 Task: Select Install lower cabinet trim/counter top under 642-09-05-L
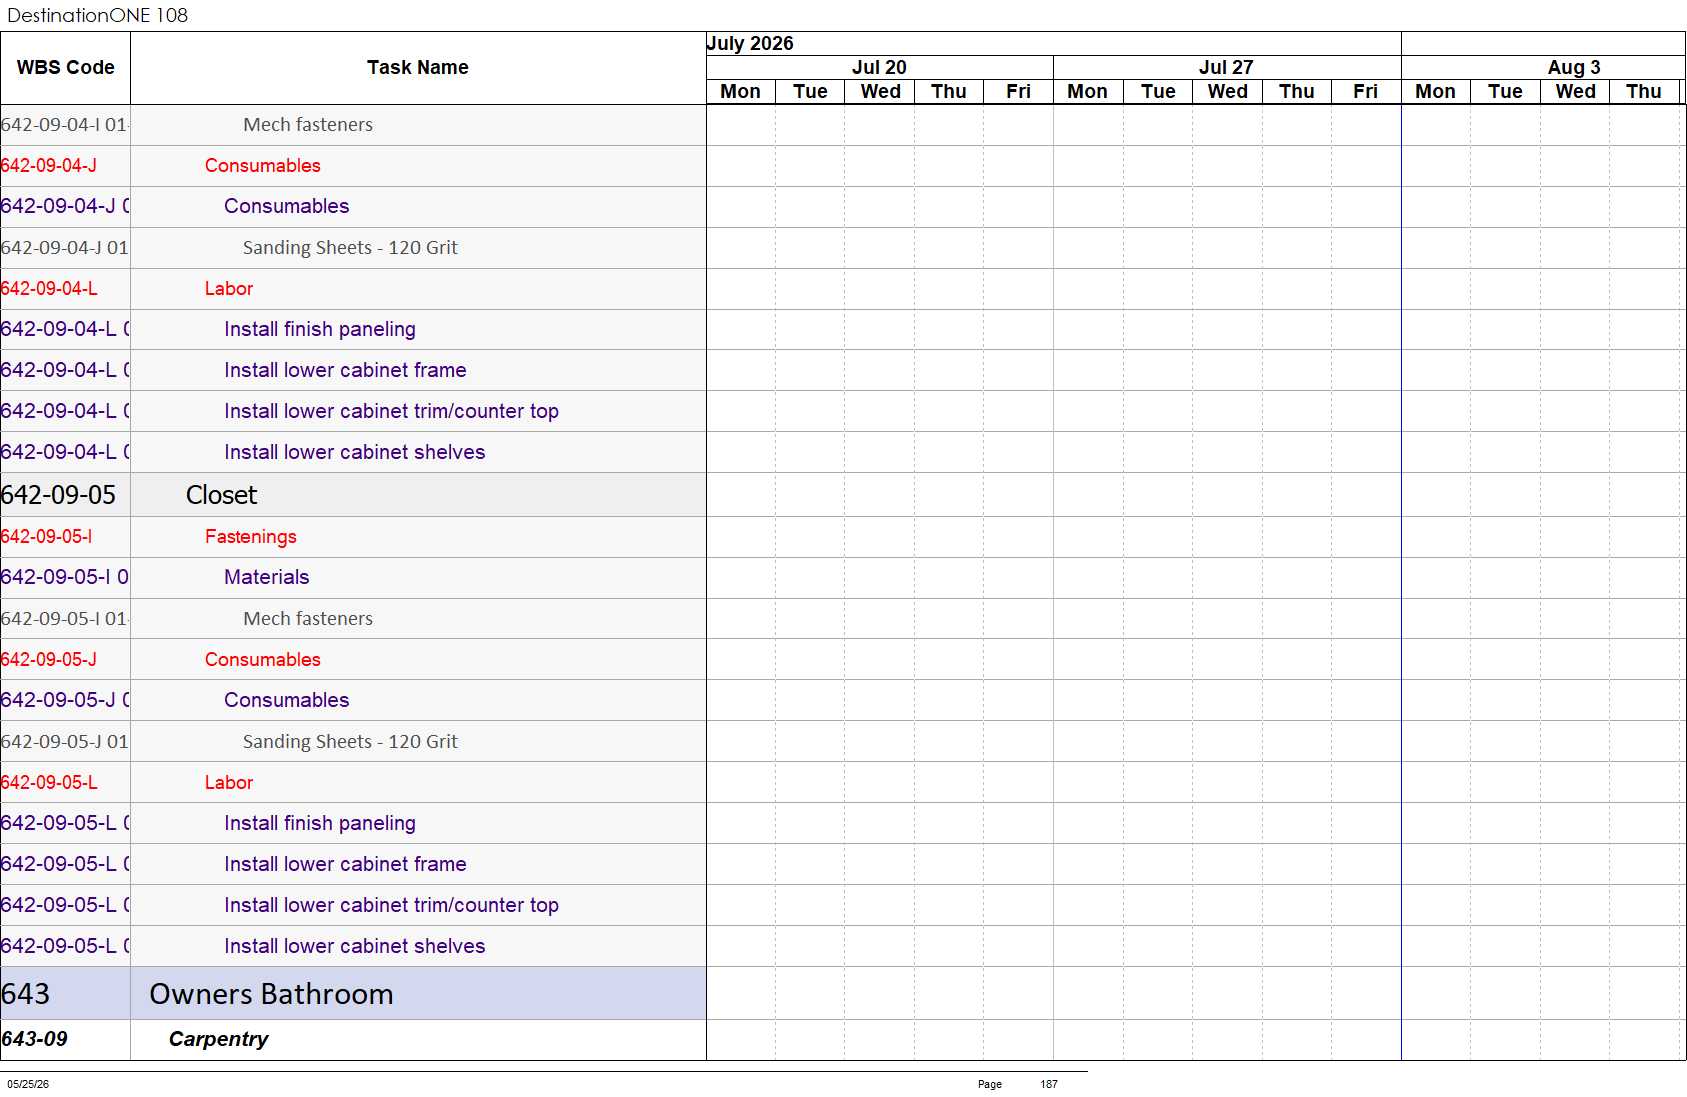point(391,905)
